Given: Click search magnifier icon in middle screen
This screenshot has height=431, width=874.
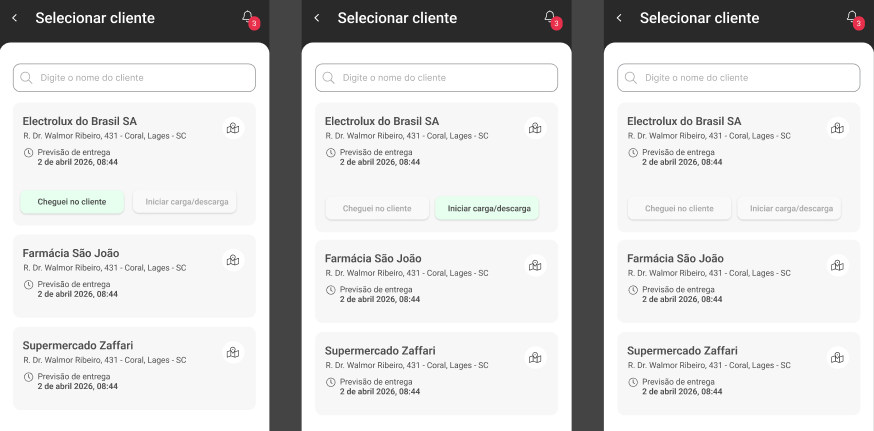Looking at the screenshot, I should tap(329, 78).
